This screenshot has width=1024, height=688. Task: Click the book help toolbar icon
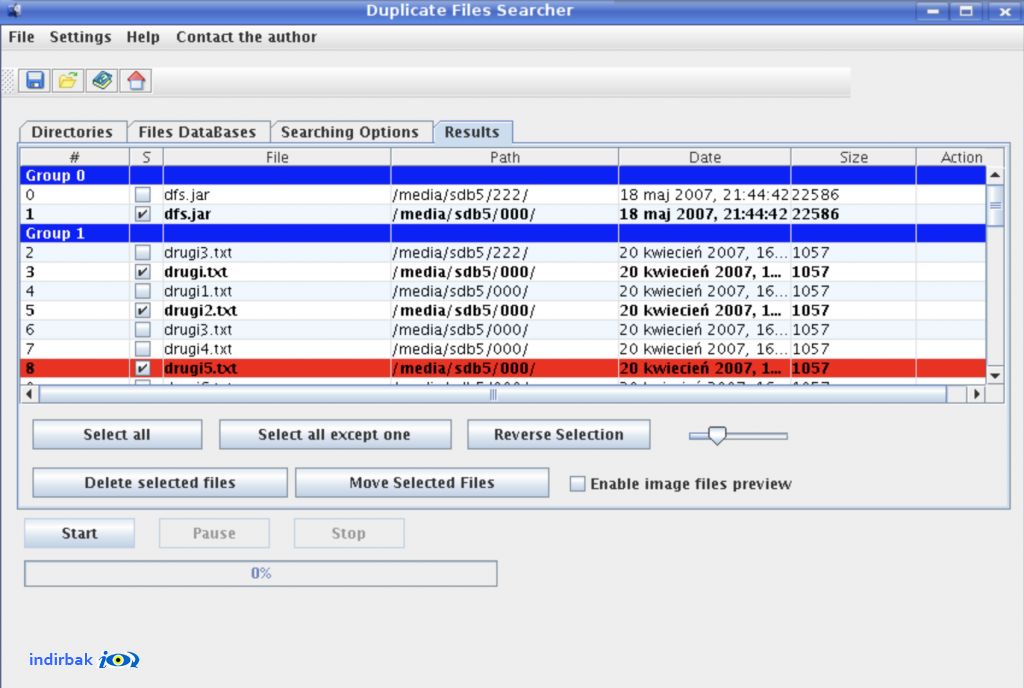pyautogui.click(x=102, y=80)
